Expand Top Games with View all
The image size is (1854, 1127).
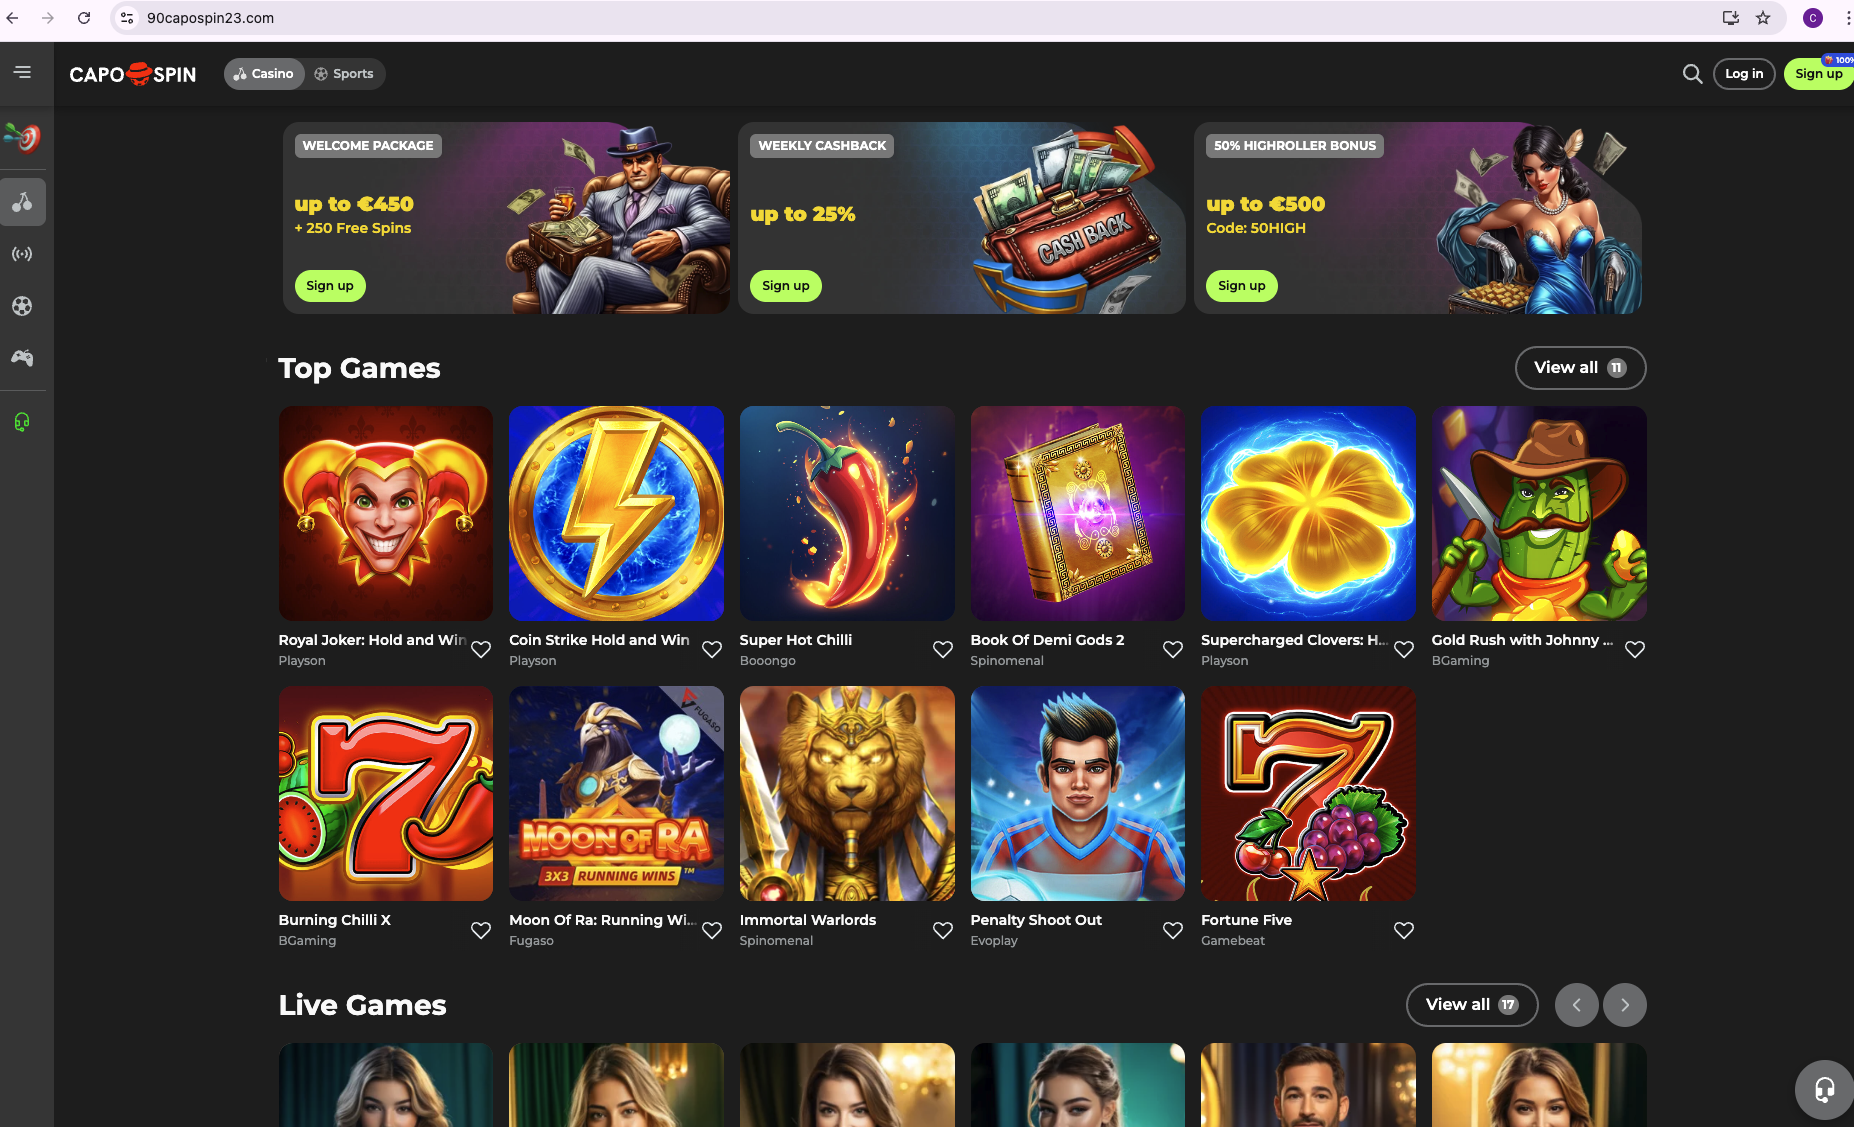1580,368
